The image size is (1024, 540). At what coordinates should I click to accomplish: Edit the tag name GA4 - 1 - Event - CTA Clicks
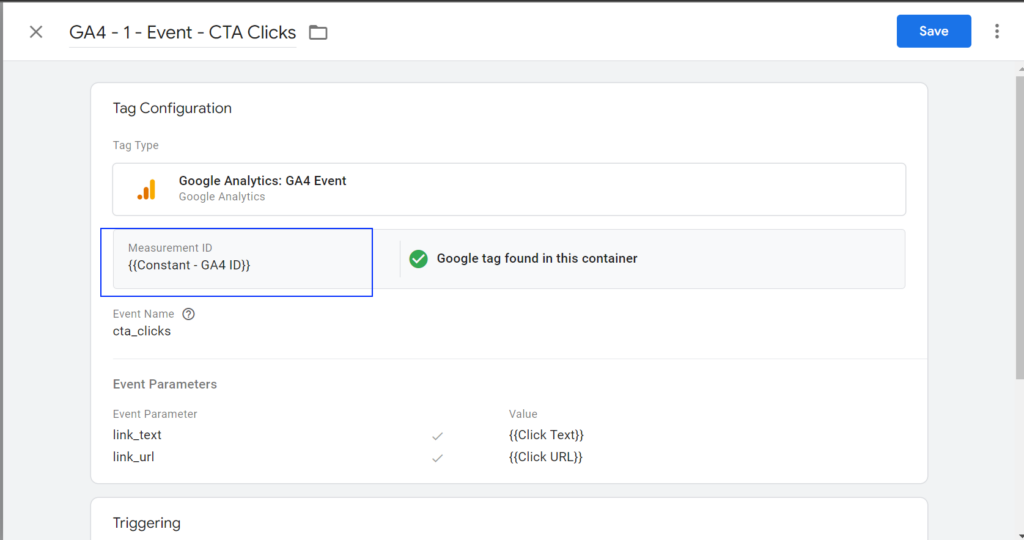[x=182, y=33]
